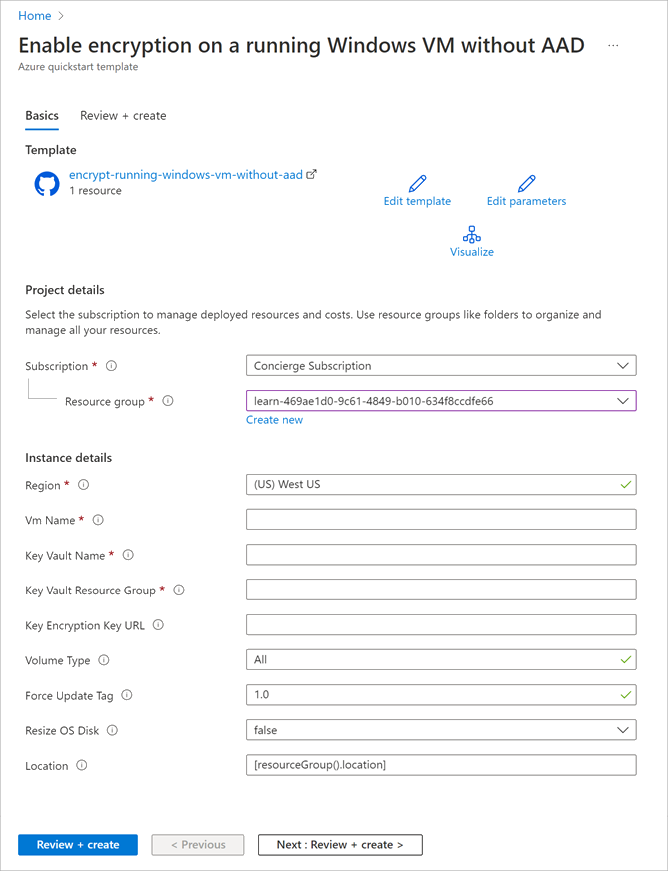Click the 'Azure quickstart template' subtitle

(x=78, y=67)
